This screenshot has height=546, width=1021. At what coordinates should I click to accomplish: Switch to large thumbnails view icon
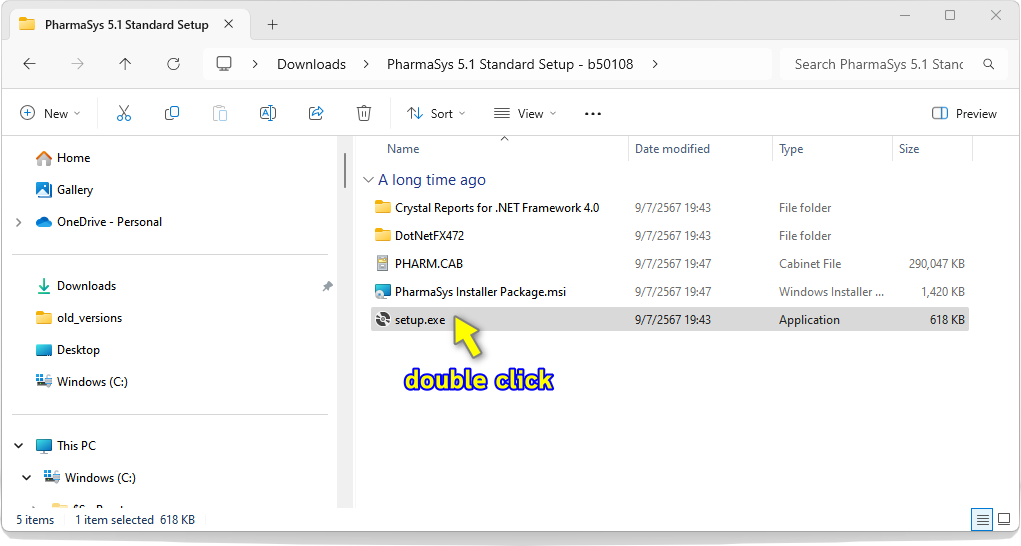pyautogui.click(x=1005, y=519)
